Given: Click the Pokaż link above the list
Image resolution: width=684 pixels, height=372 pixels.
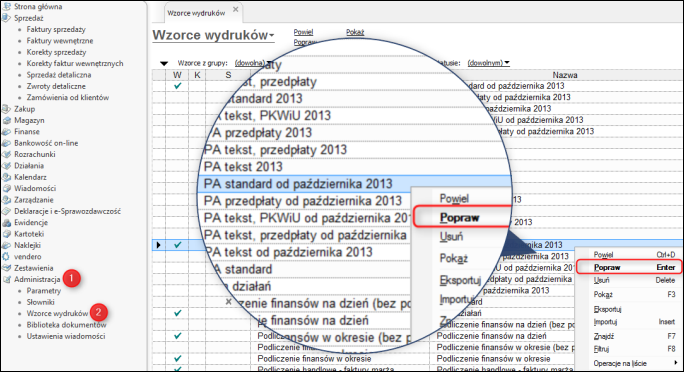Looking at the screenshot, I should pos(355,32).
